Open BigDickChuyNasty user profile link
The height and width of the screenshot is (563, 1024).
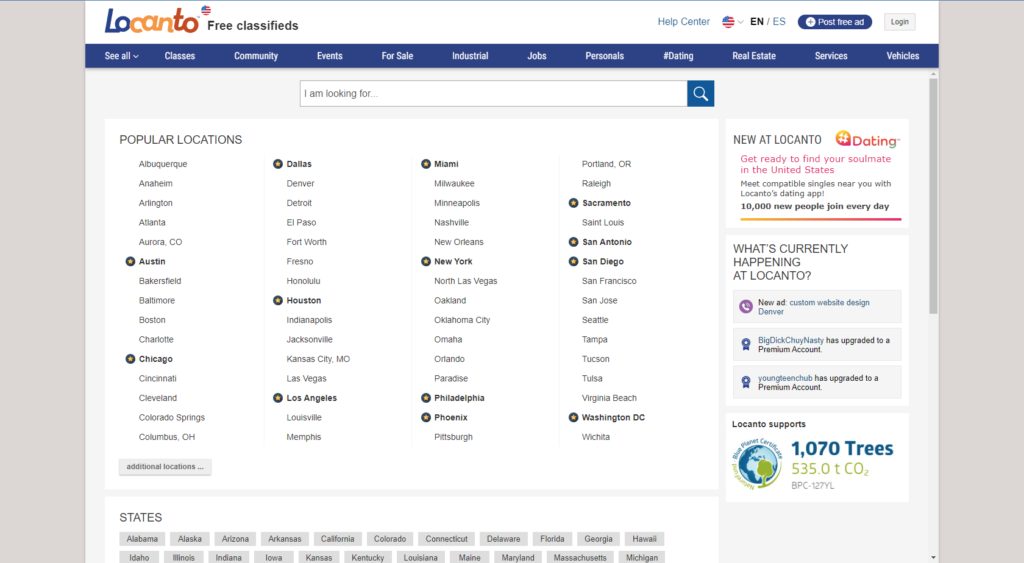790,340
